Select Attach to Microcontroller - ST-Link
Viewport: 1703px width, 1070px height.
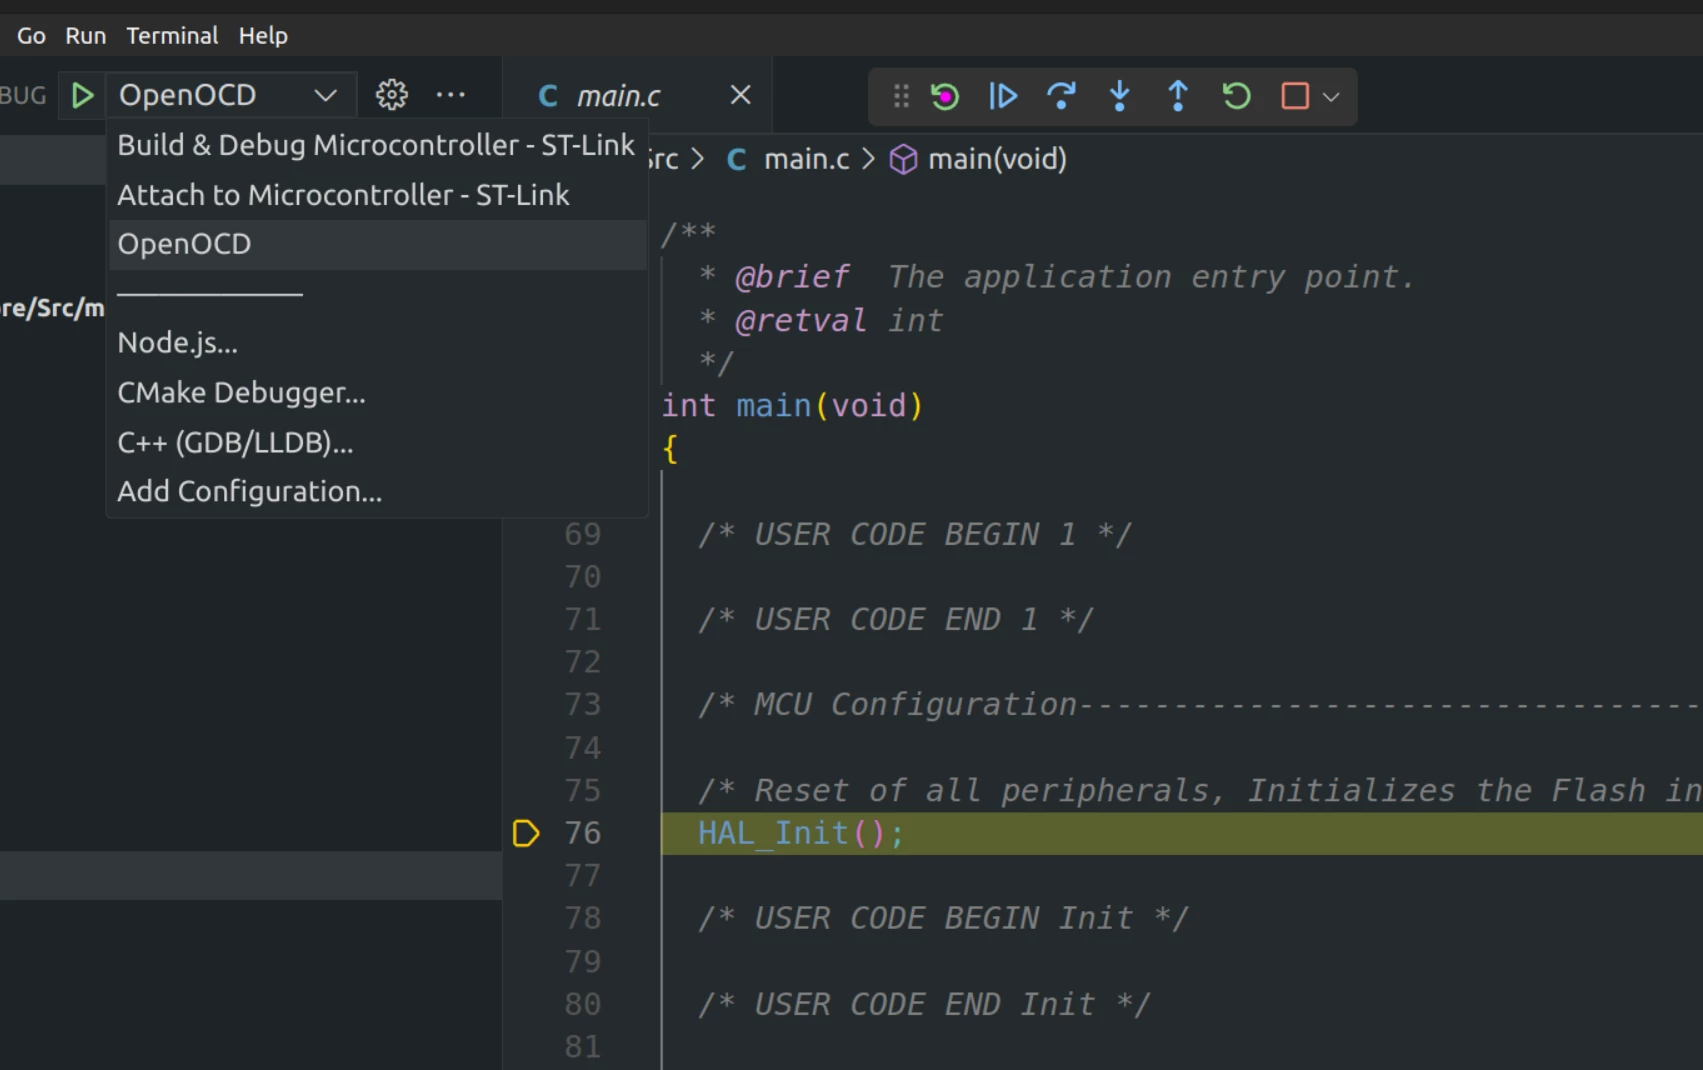376,195
